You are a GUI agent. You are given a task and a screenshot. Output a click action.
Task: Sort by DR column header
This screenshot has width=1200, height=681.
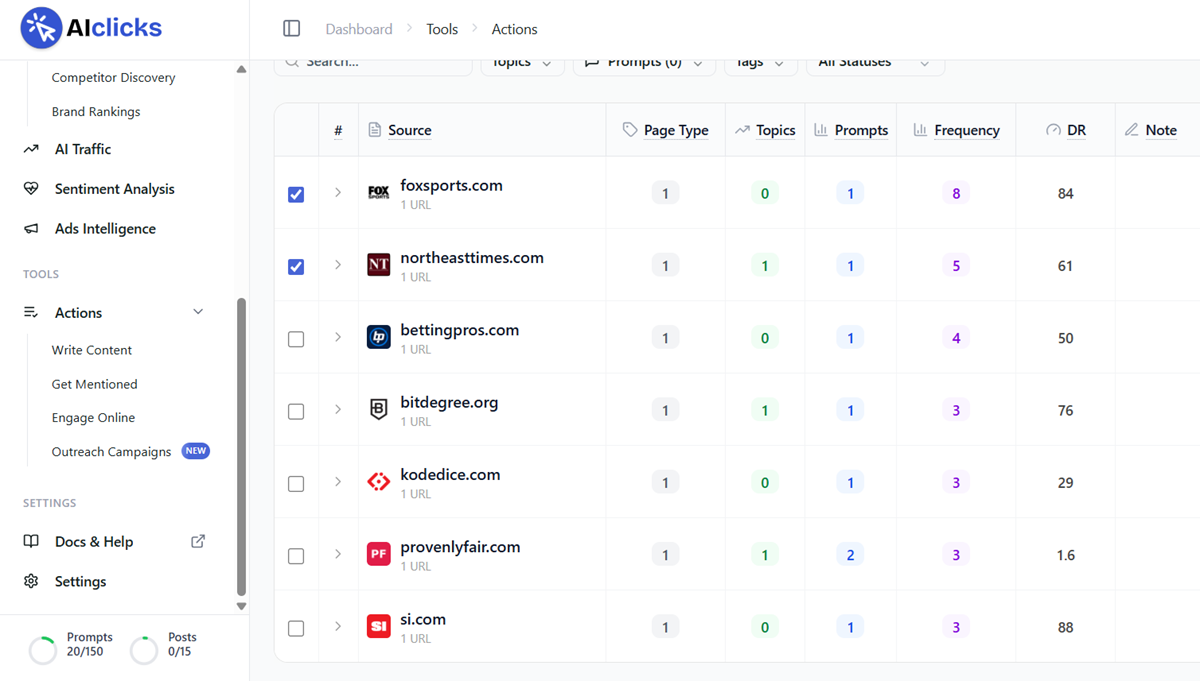(1076, 130)
